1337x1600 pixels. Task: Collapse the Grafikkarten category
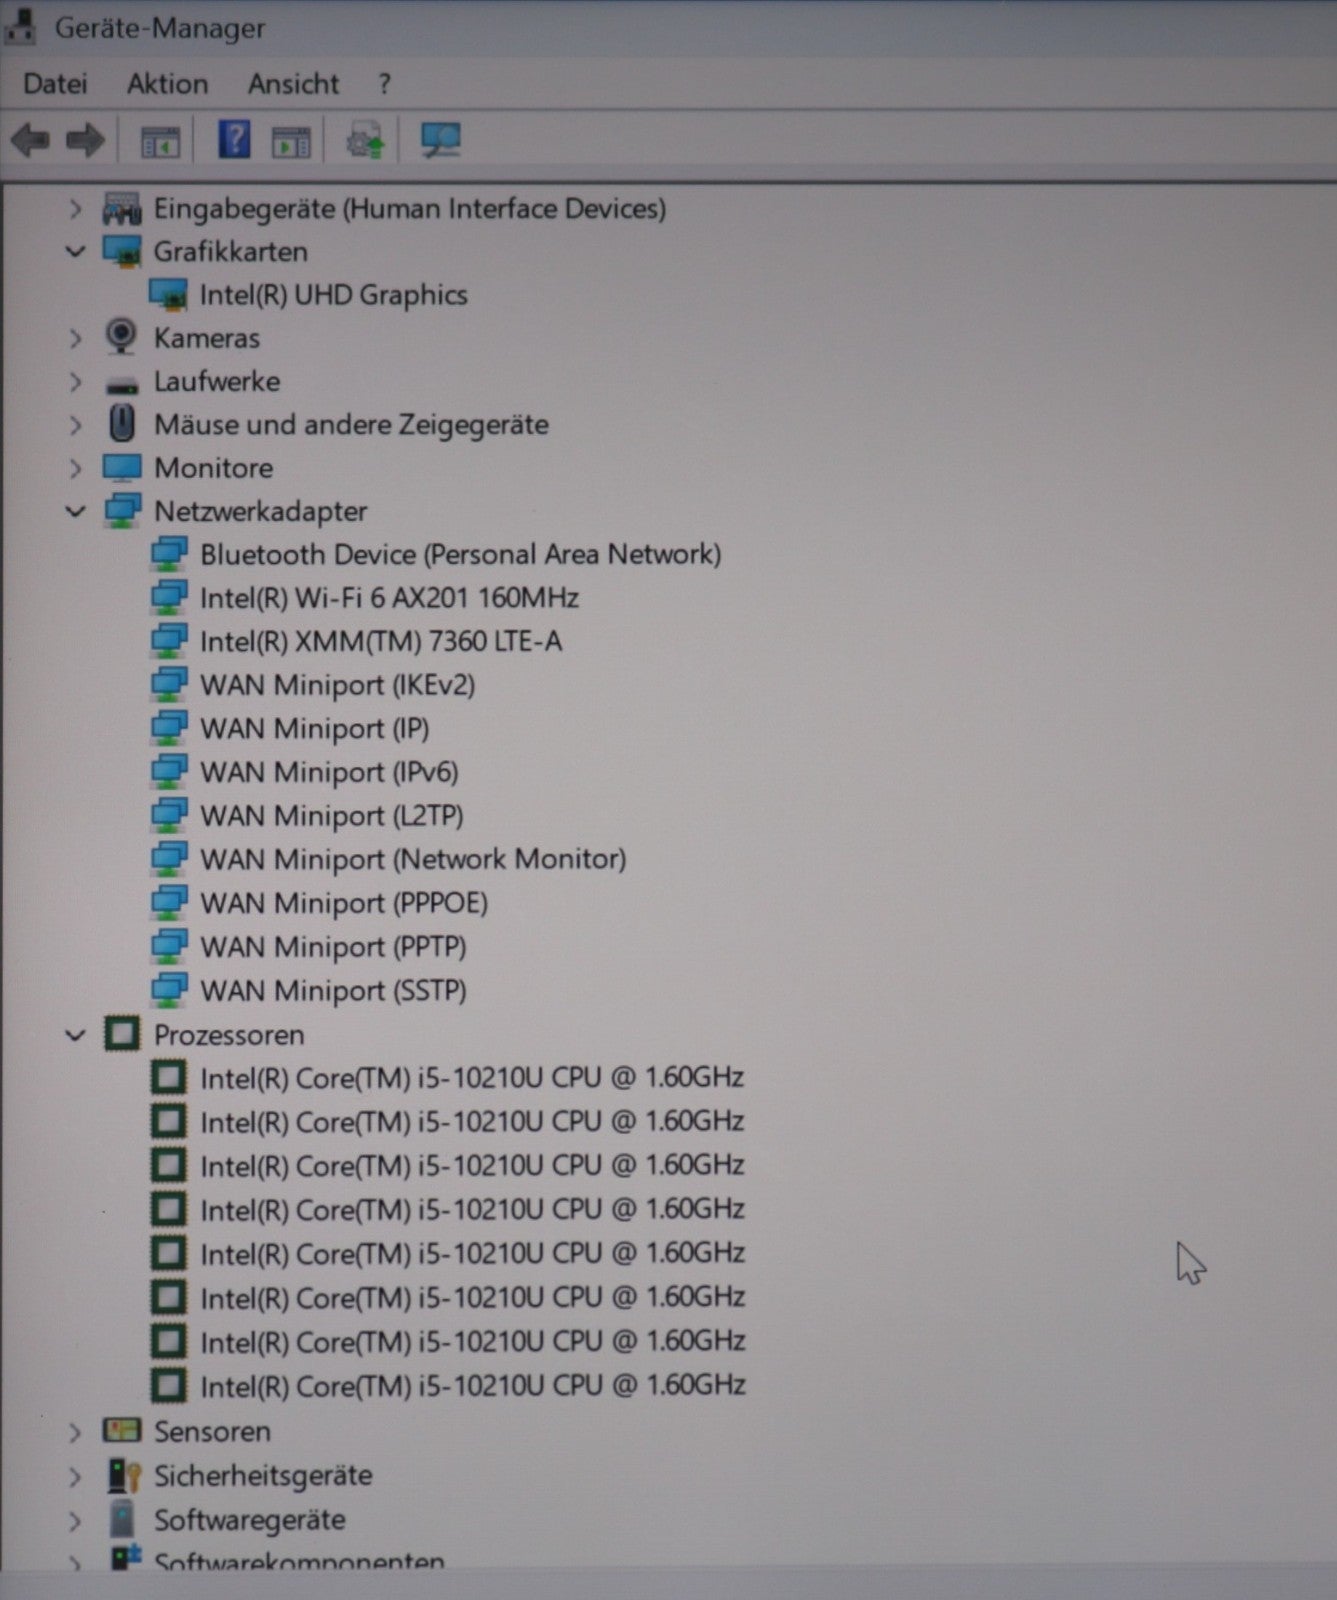tap(75, 252)
